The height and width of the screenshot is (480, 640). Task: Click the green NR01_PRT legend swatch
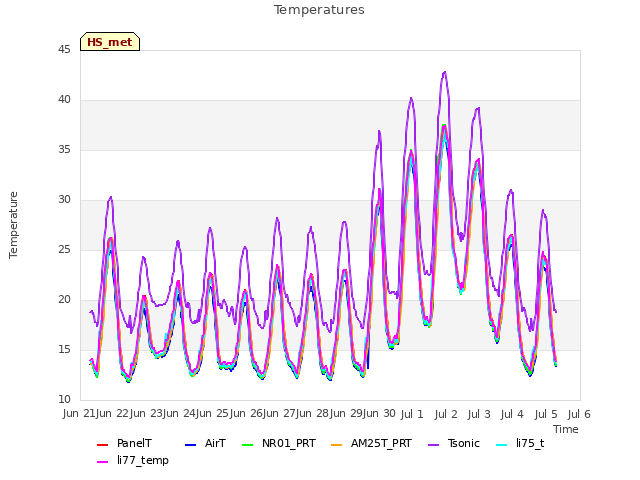tap(248, 444)
